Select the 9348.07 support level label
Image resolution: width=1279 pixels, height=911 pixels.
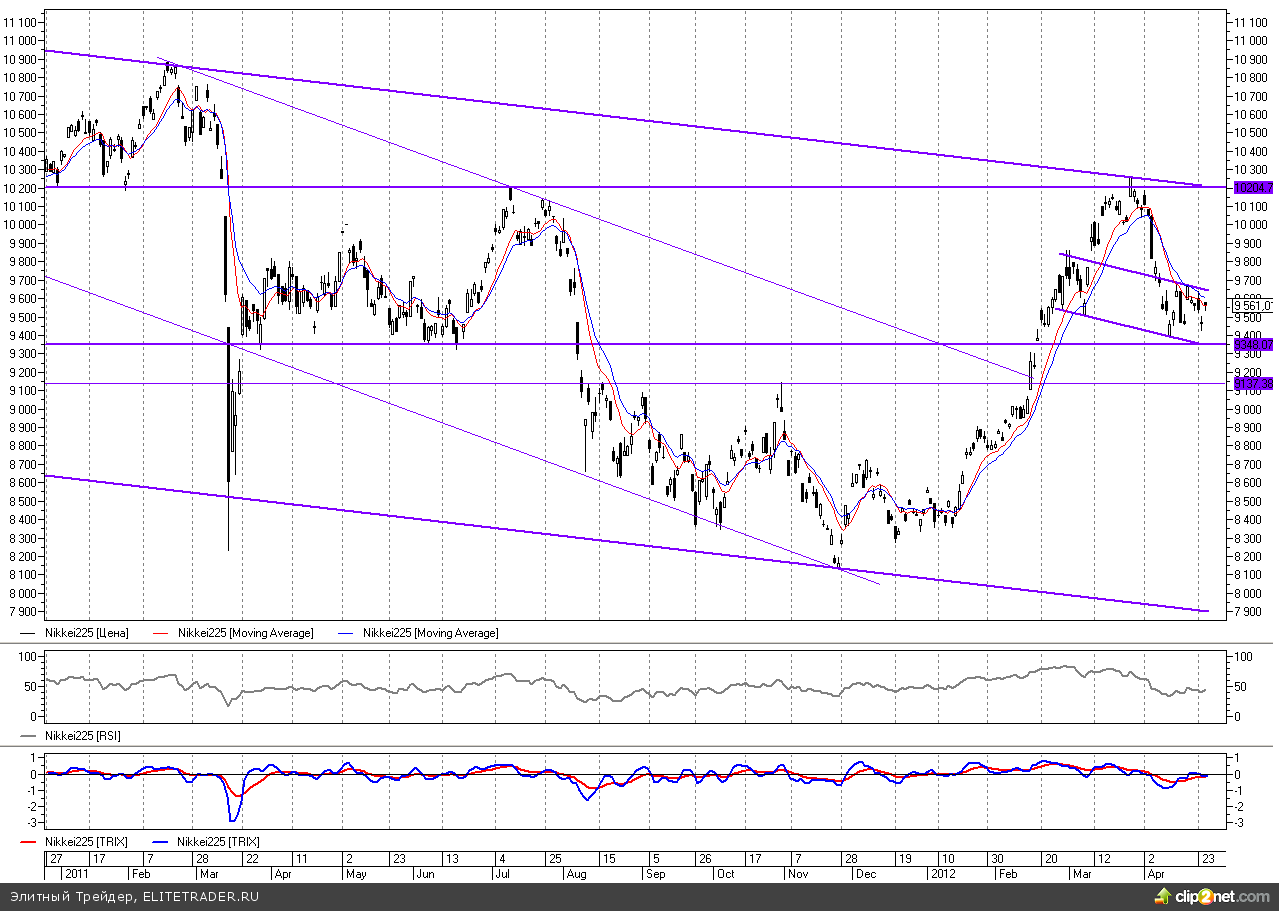pos(1252,344)
